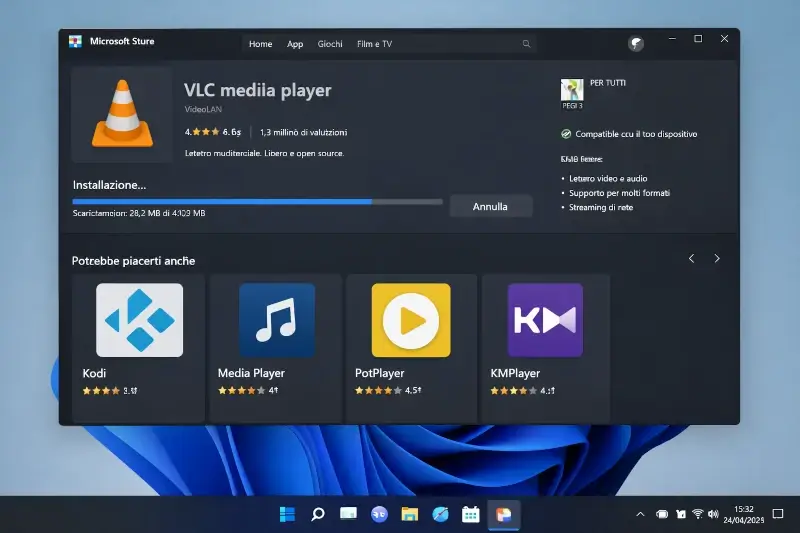Open the taskbar clock and date
Image resolution: width=800 pixels, height=533 pixels.
click(743, 514)
